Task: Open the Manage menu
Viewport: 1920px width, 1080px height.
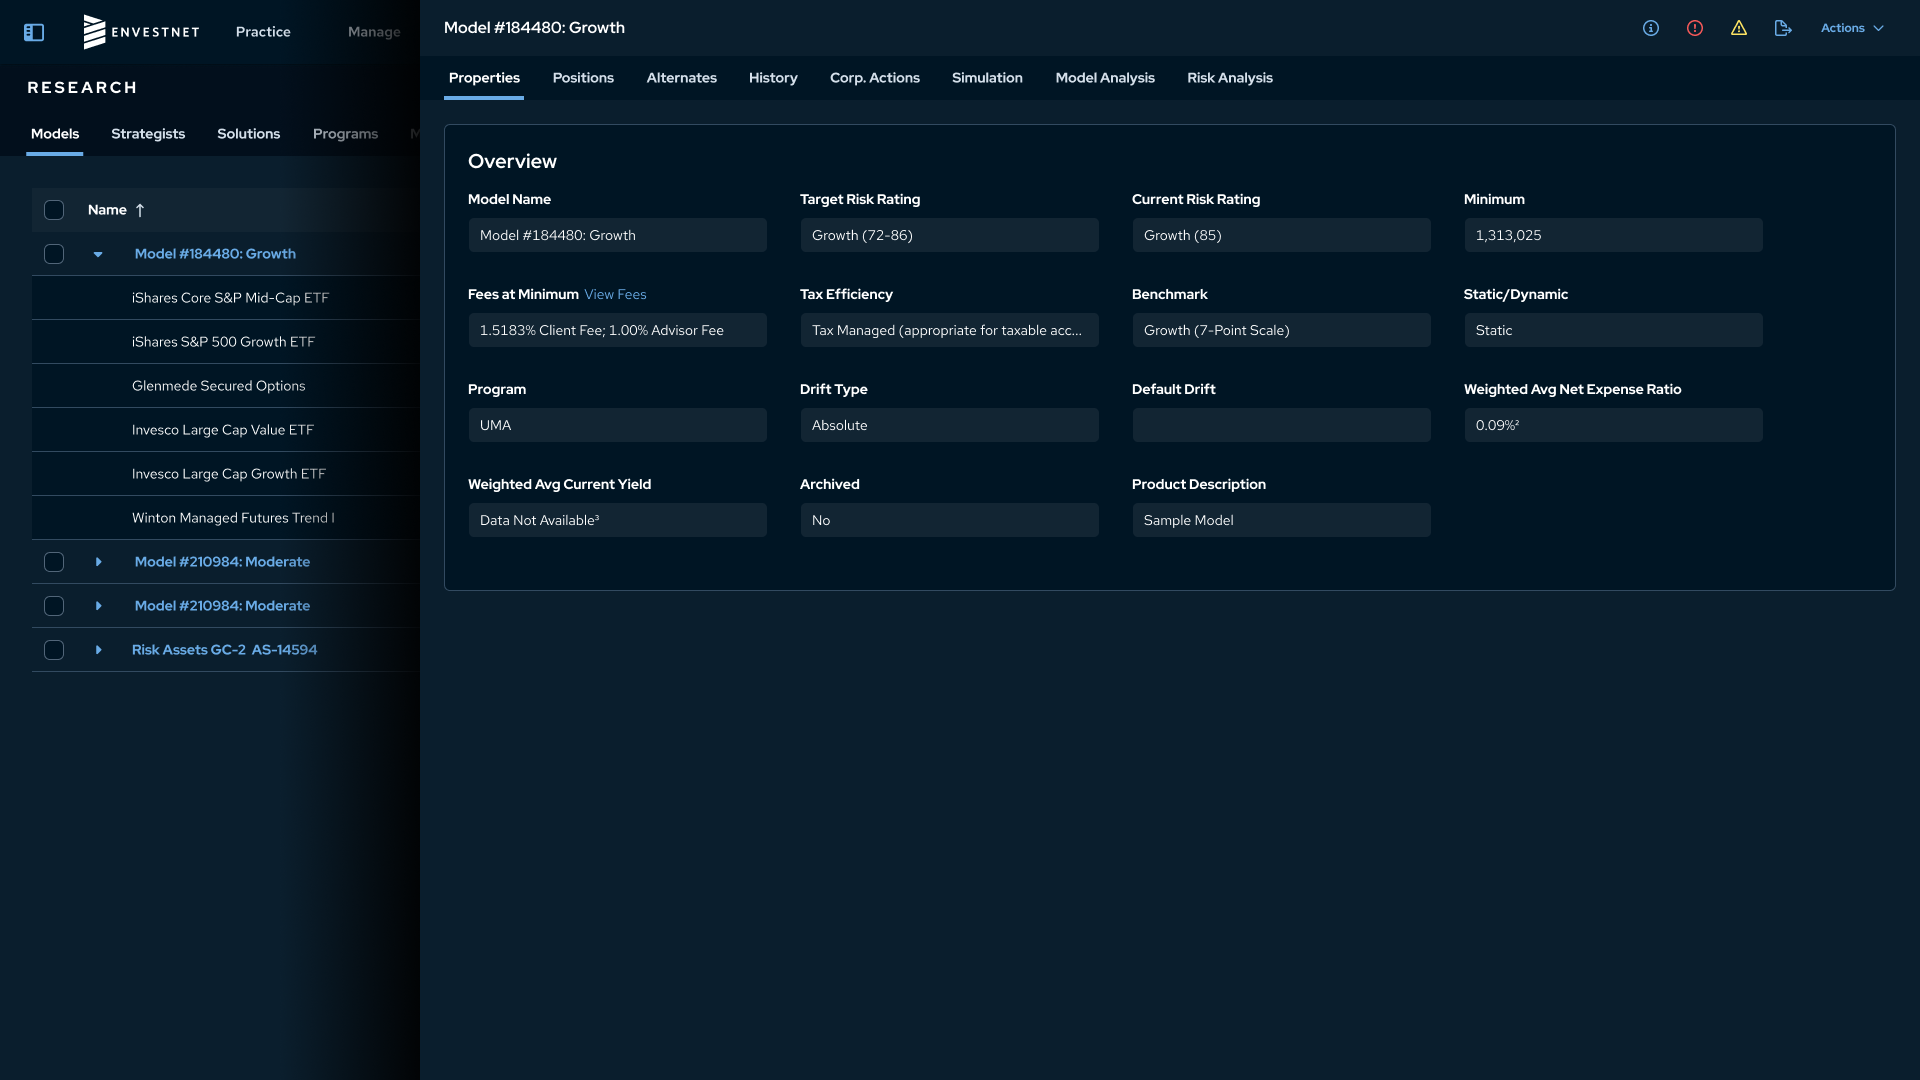Action: [374, 32]
